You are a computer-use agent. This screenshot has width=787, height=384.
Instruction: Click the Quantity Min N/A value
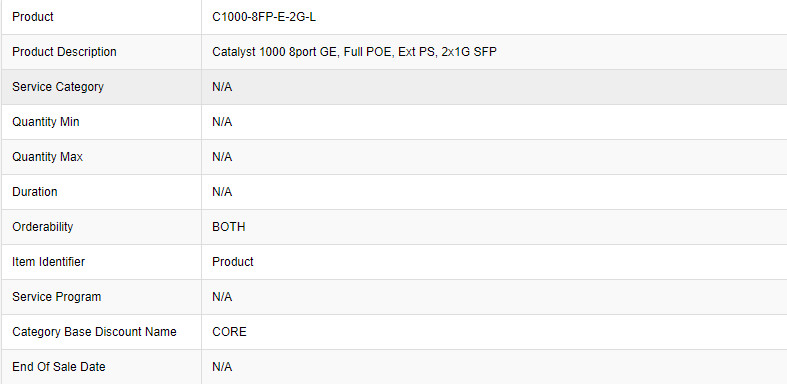222,122
